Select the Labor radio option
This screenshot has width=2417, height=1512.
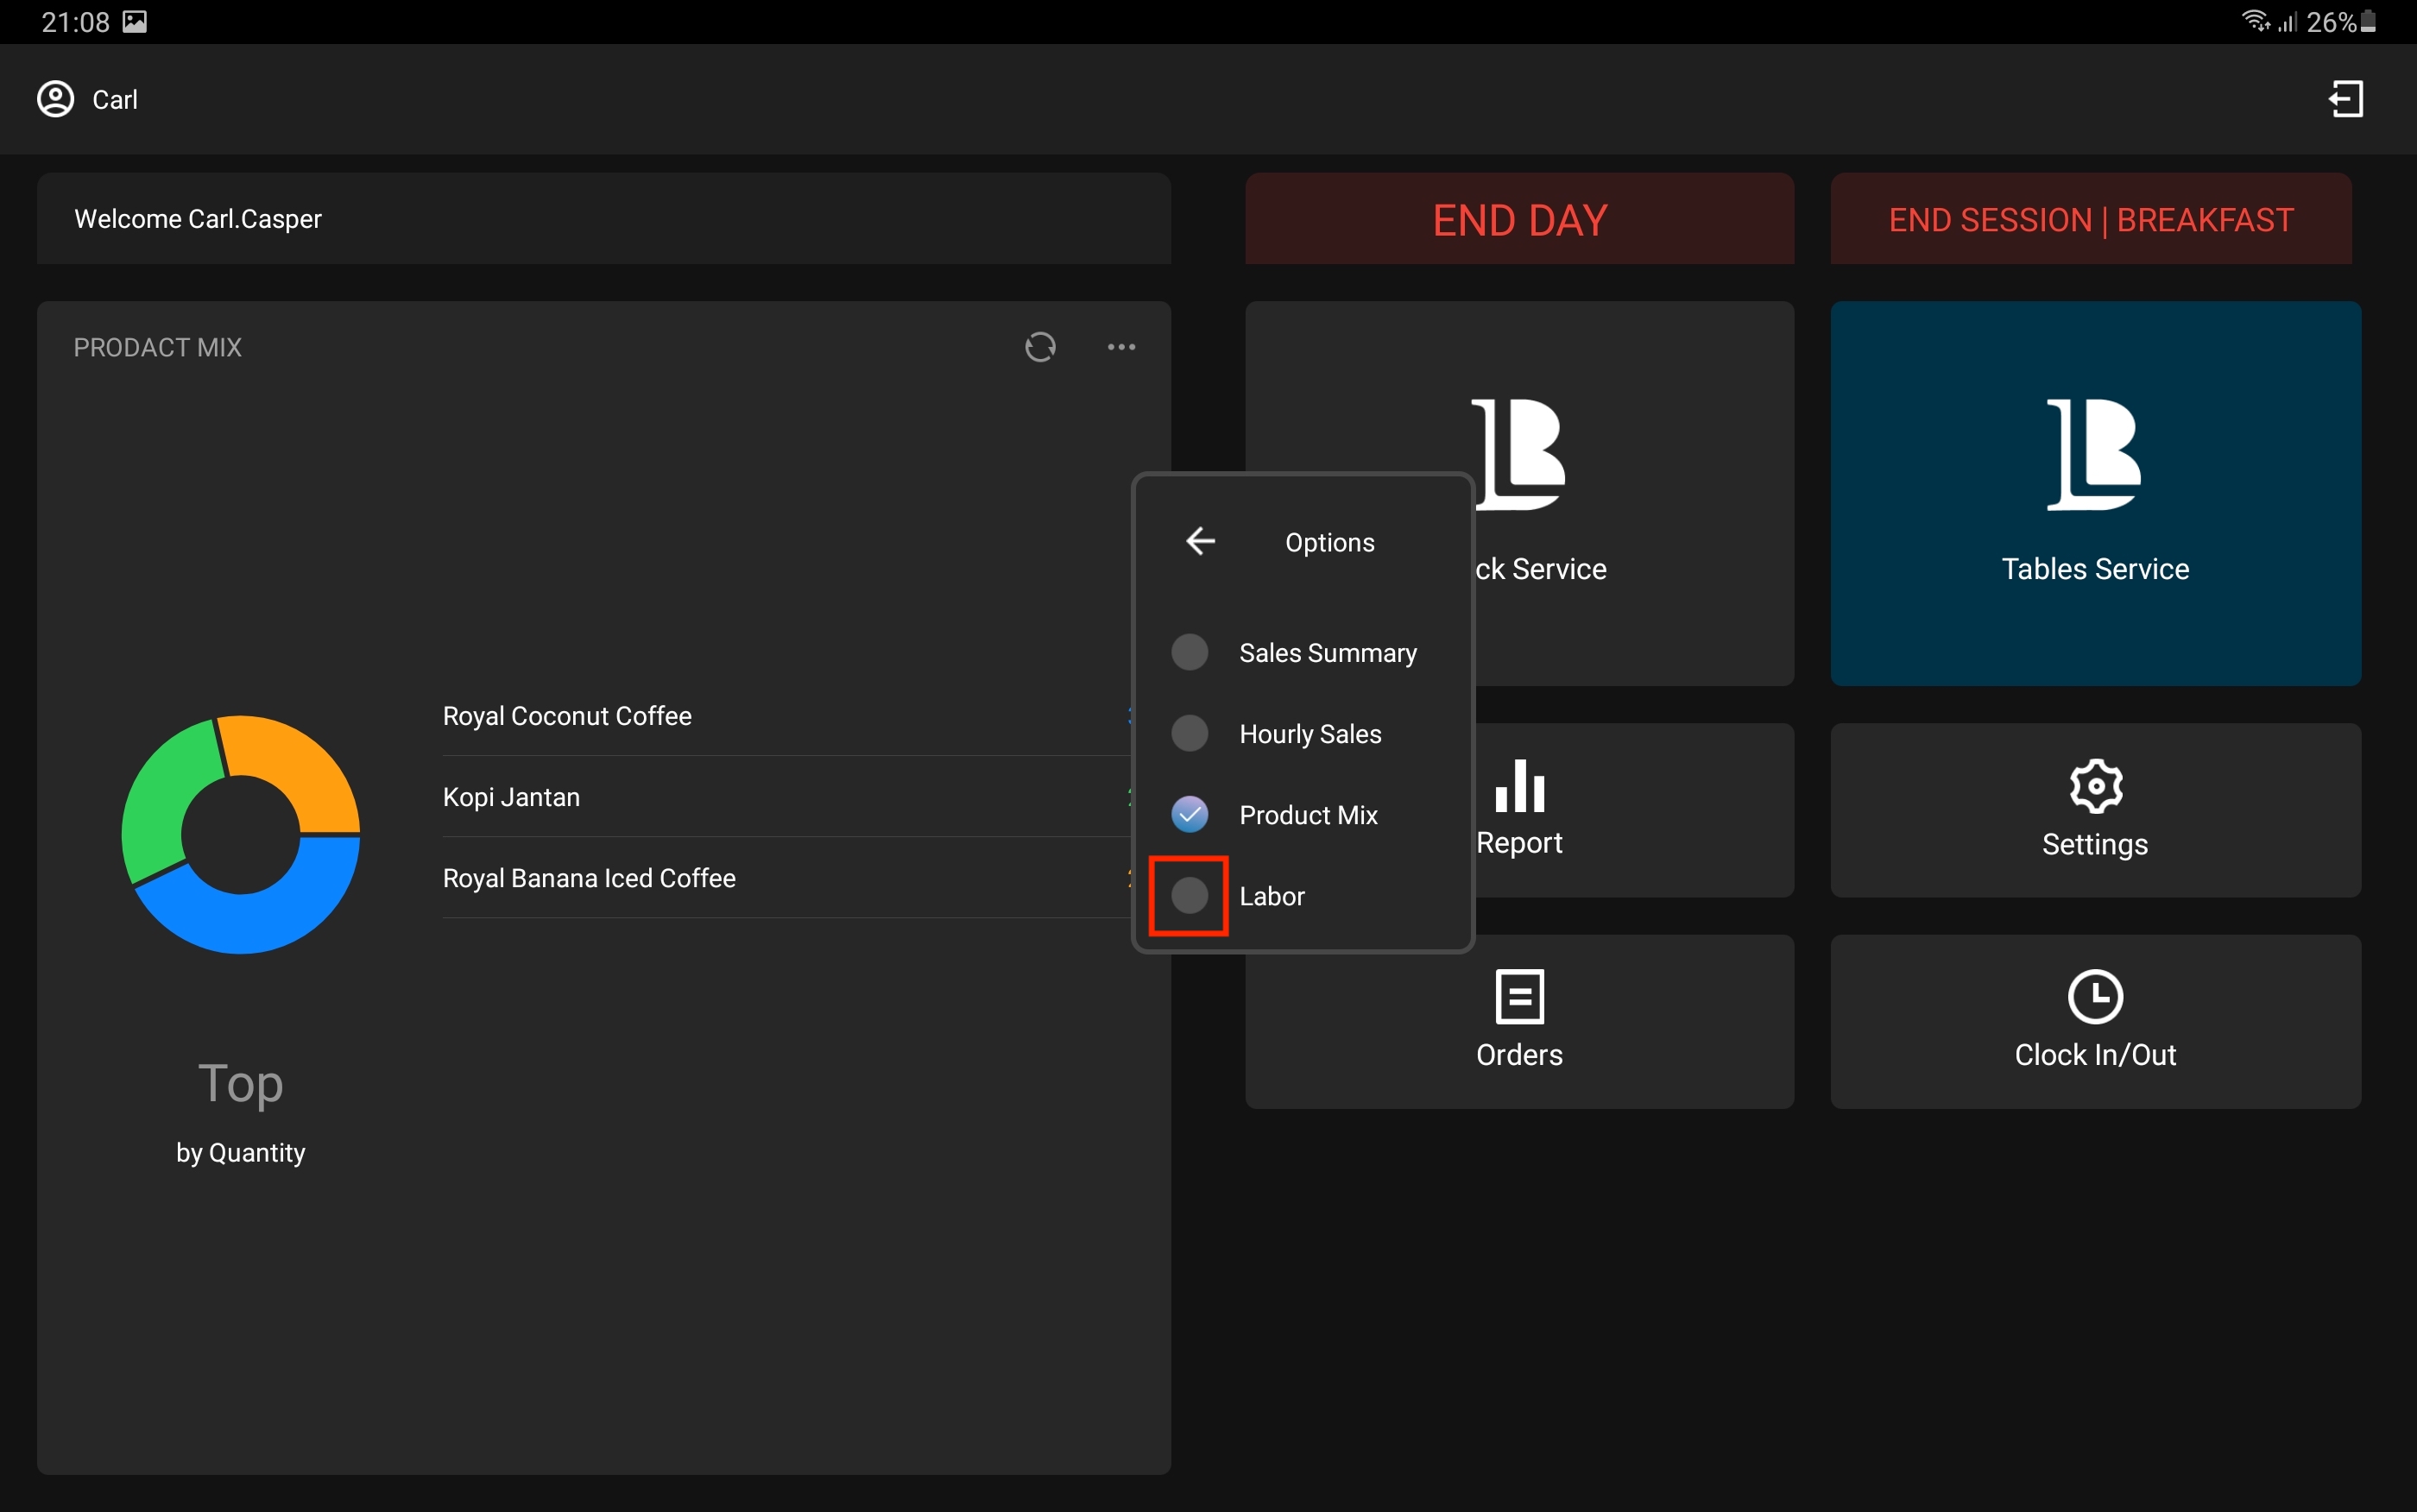pos(1190,895)
